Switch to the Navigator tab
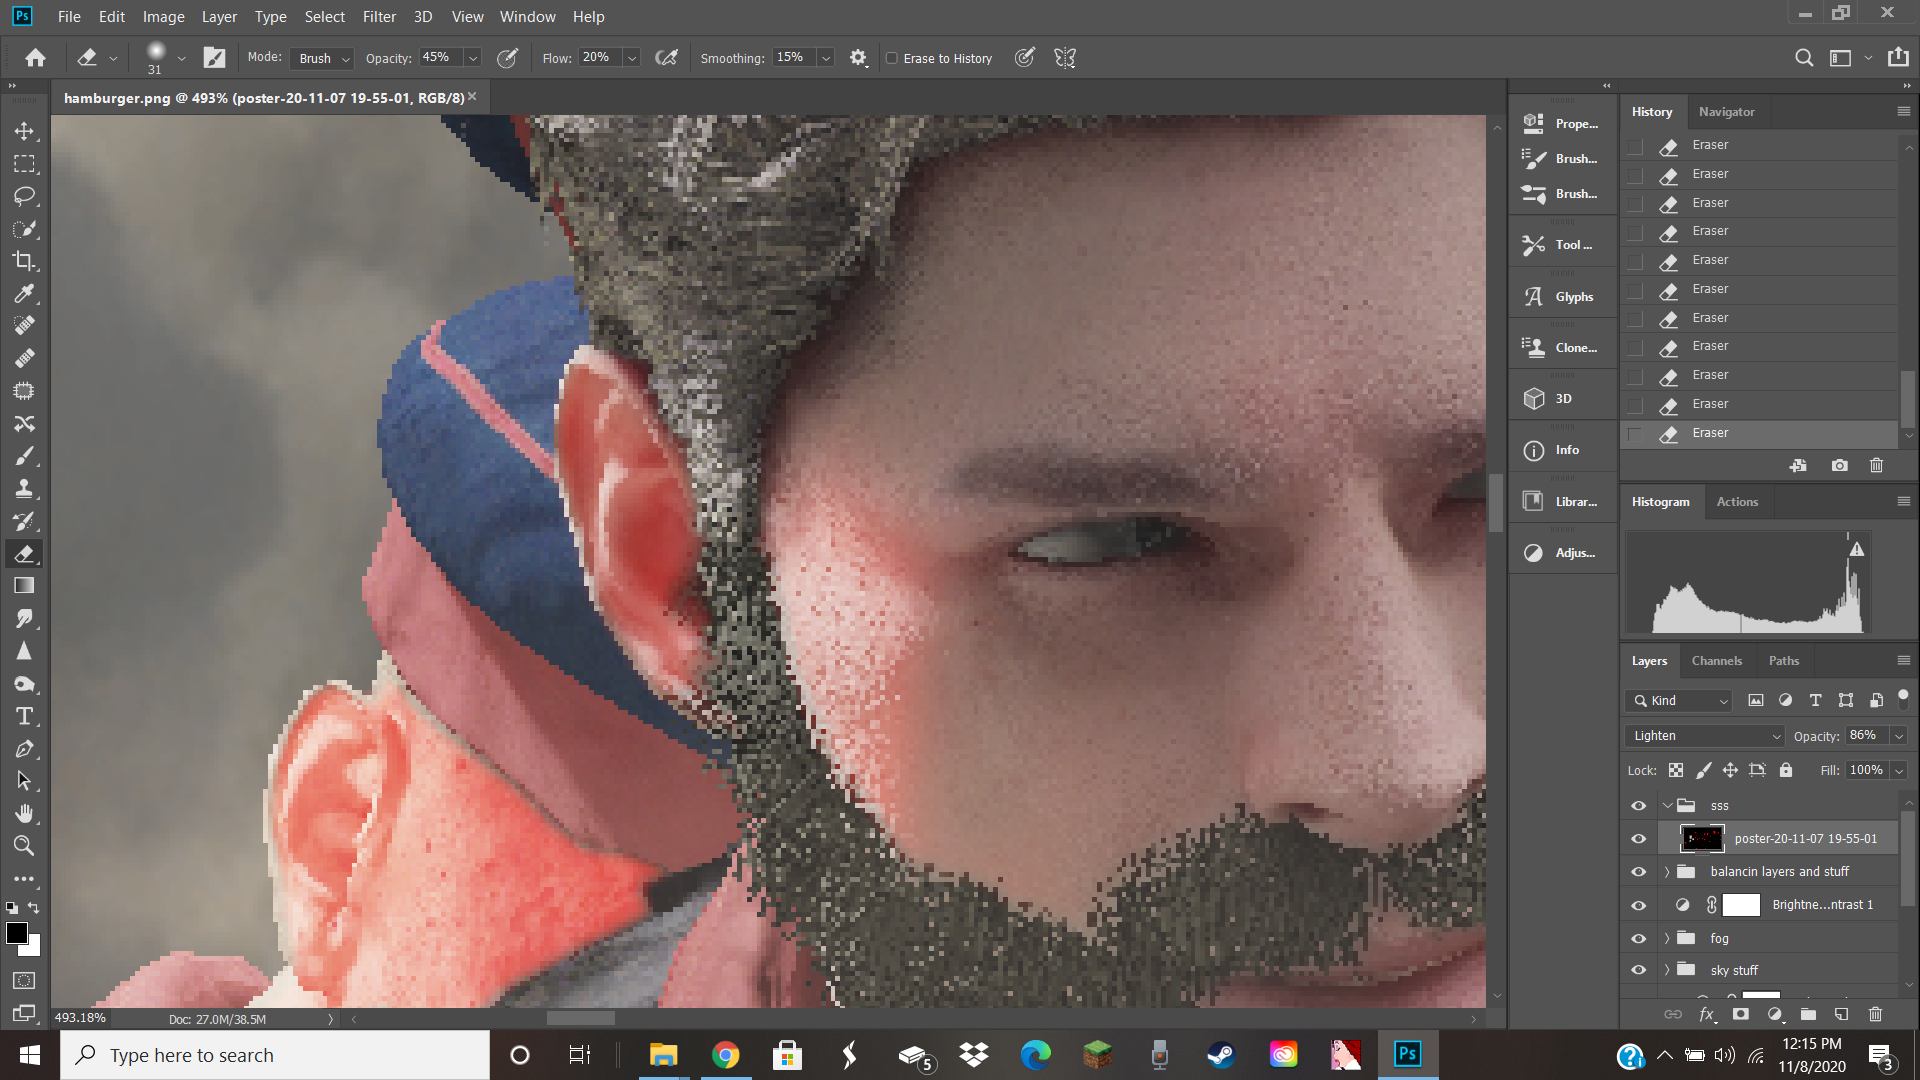Image resolution: width=1920 pixels, height=1080 pixels. [x=1726, y=112]
